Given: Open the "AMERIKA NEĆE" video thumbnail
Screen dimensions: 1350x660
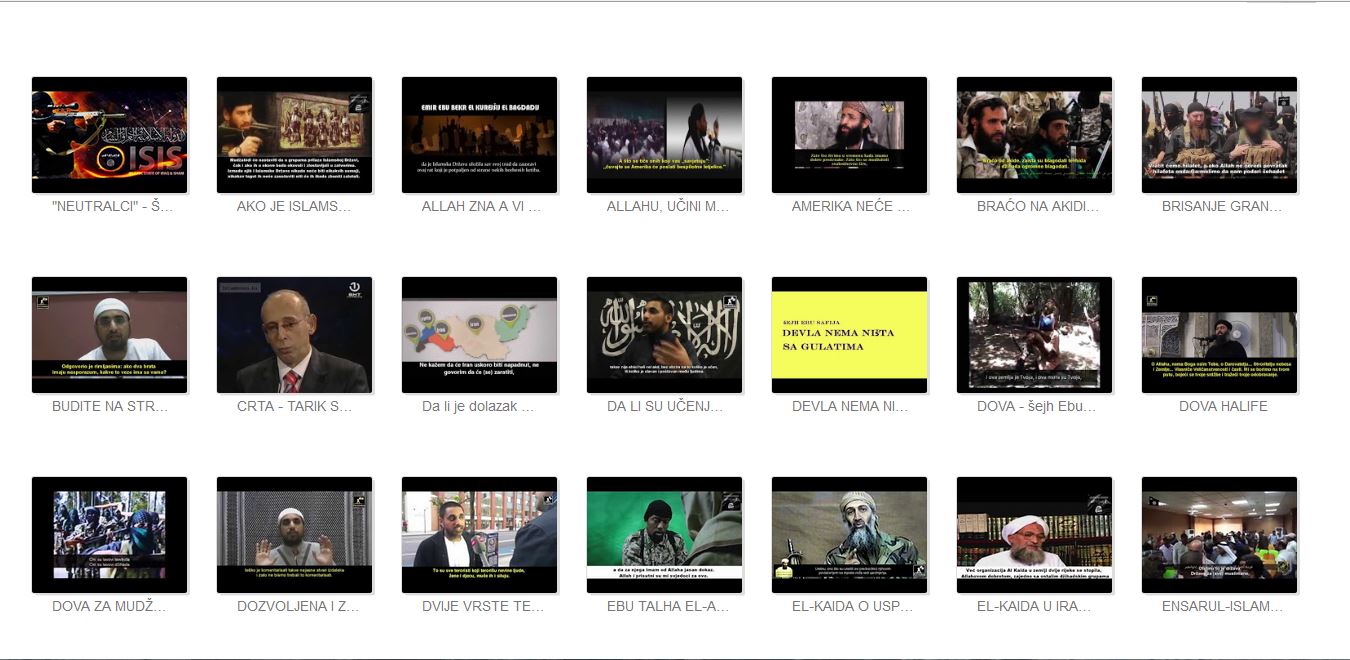Looking at the screenshot, I should 849,135.
